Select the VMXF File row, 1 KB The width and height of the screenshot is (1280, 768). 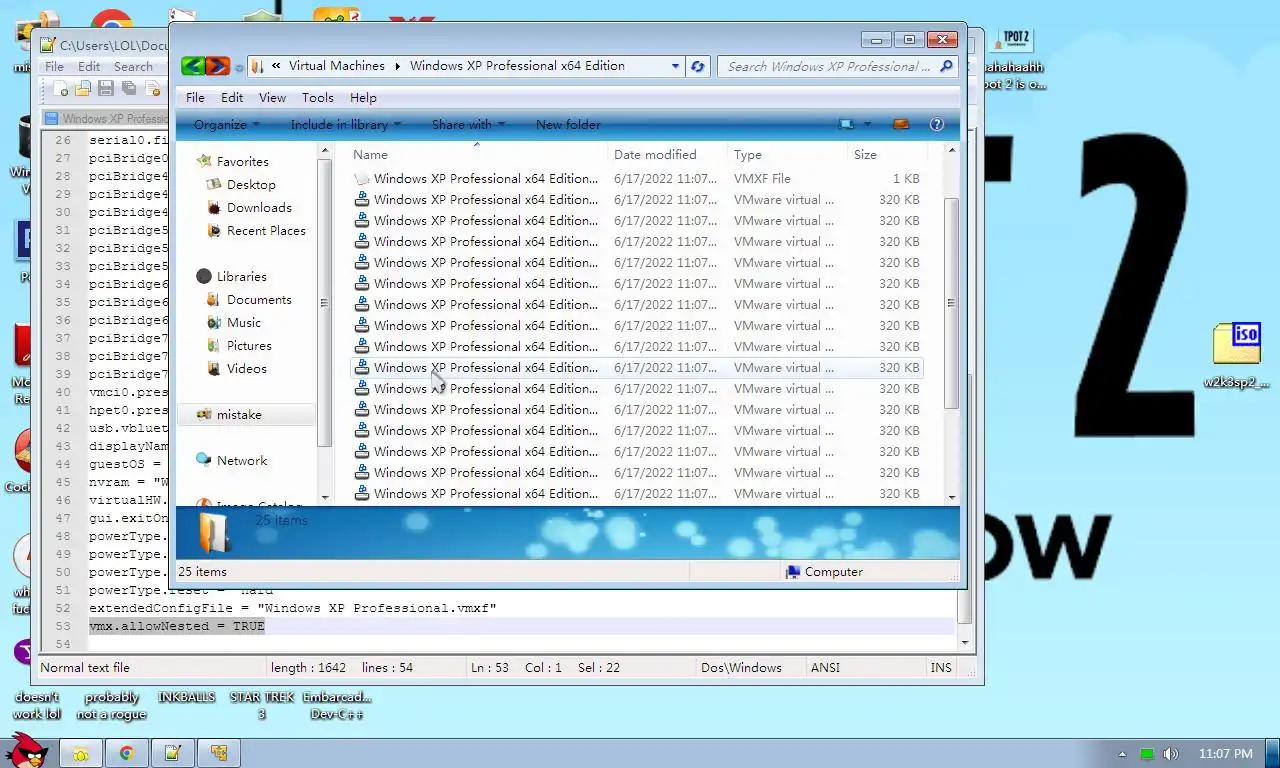tap(636, 179)
